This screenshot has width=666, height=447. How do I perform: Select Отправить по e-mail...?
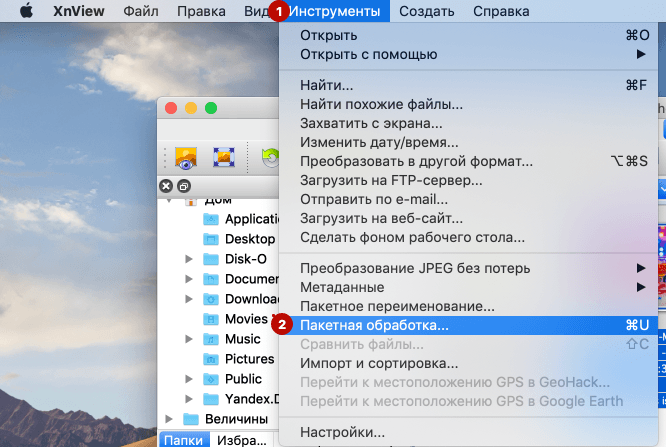point(468,199)
